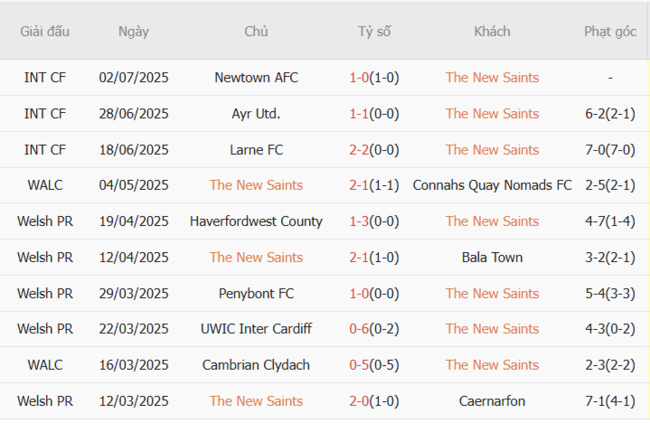Screen dimensions: 650x423
Task: Click Cambrian Clydach team name
Action: tap(256, 365)
